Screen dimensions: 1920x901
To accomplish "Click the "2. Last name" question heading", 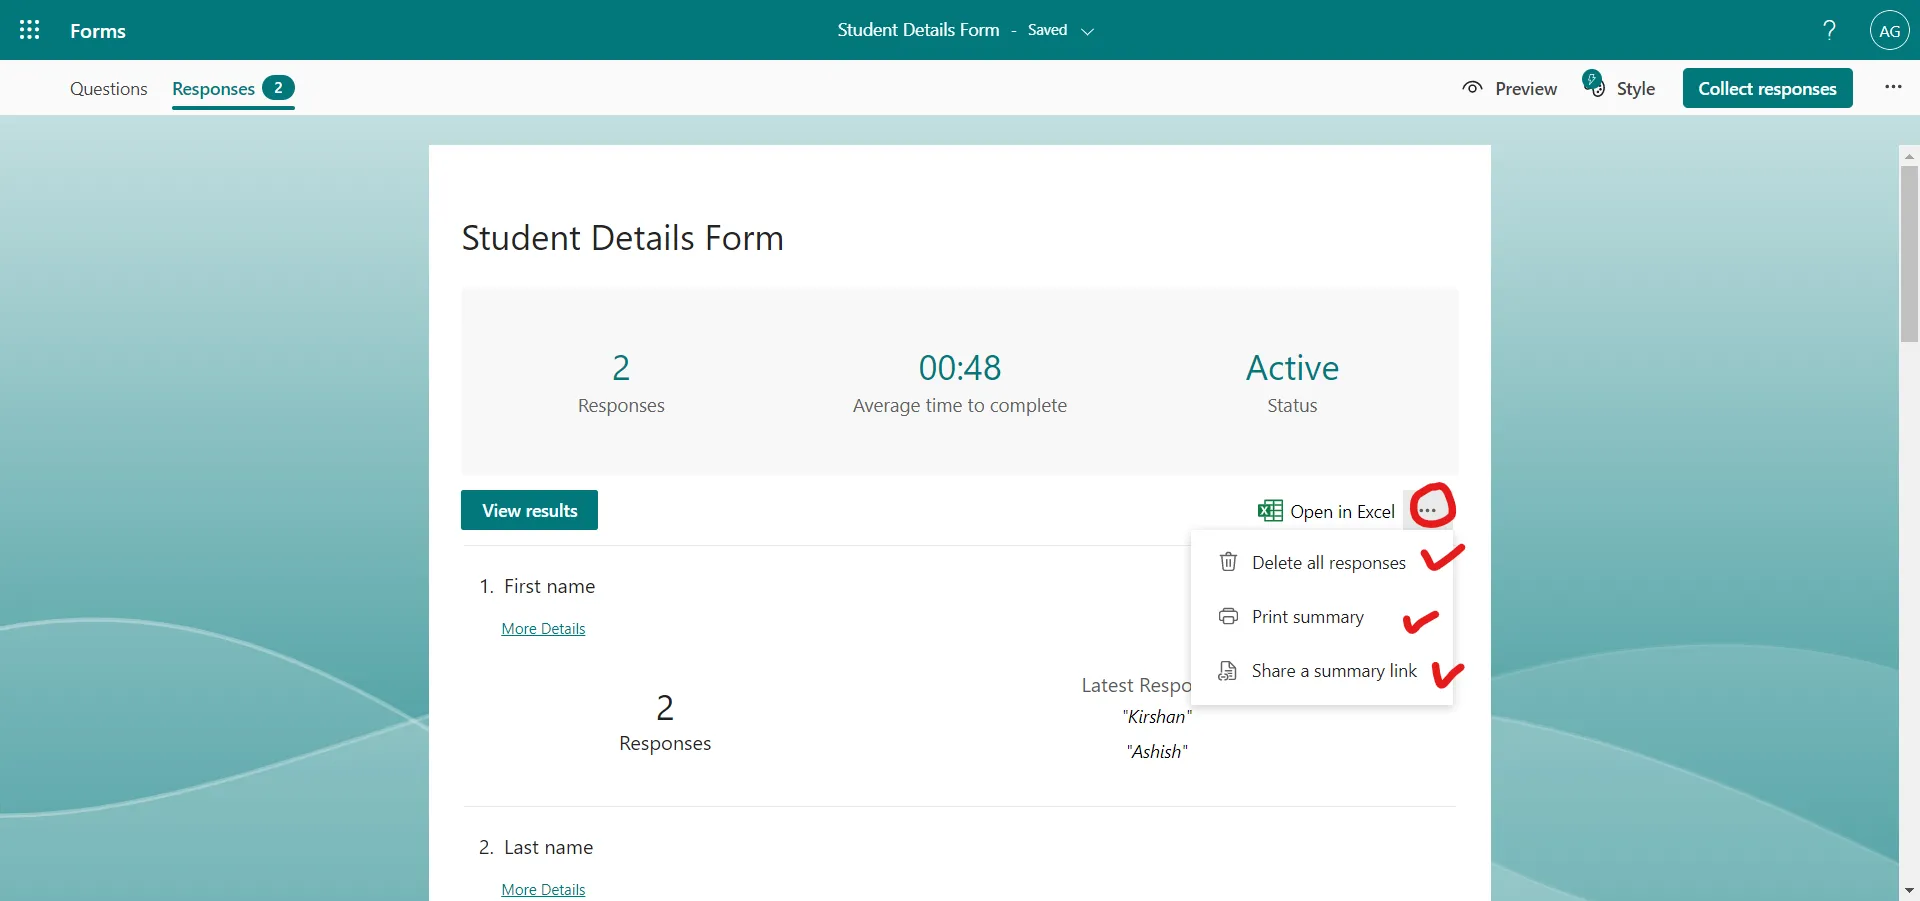I will tap(536, 848).
